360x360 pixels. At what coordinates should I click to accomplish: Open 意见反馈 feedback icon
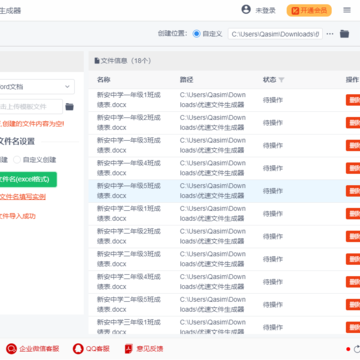point(129,349)
